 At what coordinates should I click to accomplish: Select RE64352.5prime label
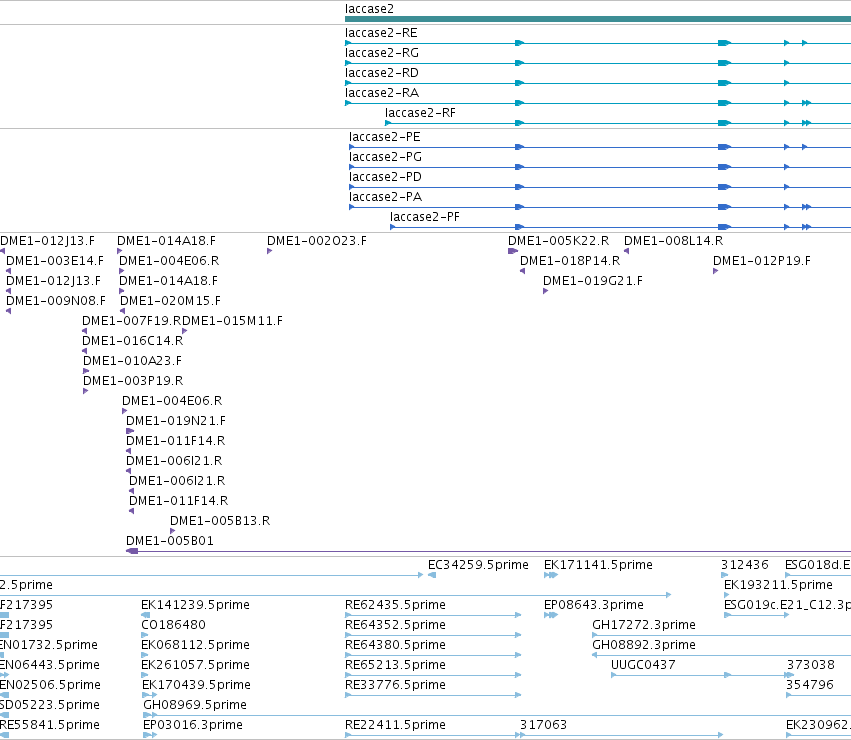(x=395, y=625)
